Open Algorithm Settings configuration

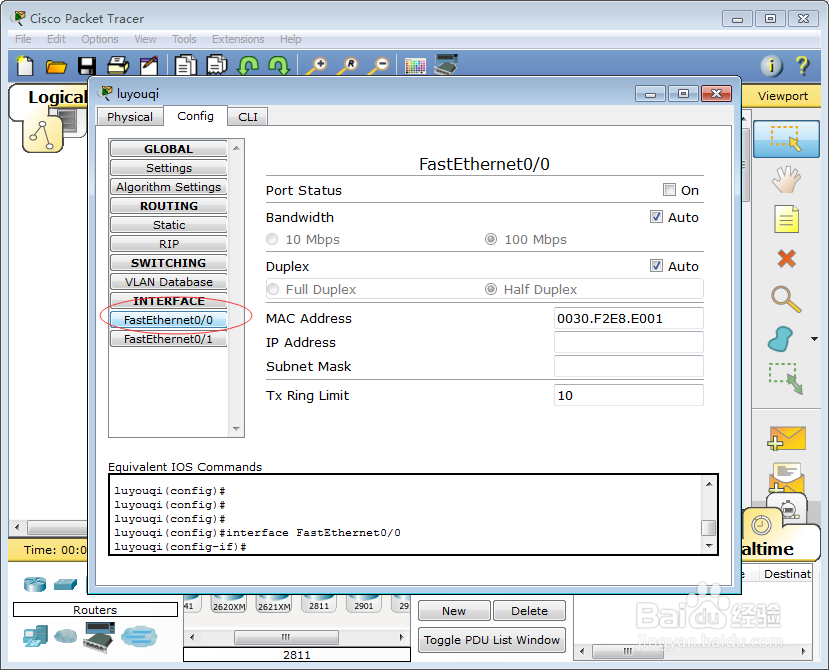click(x=169, y=187)
